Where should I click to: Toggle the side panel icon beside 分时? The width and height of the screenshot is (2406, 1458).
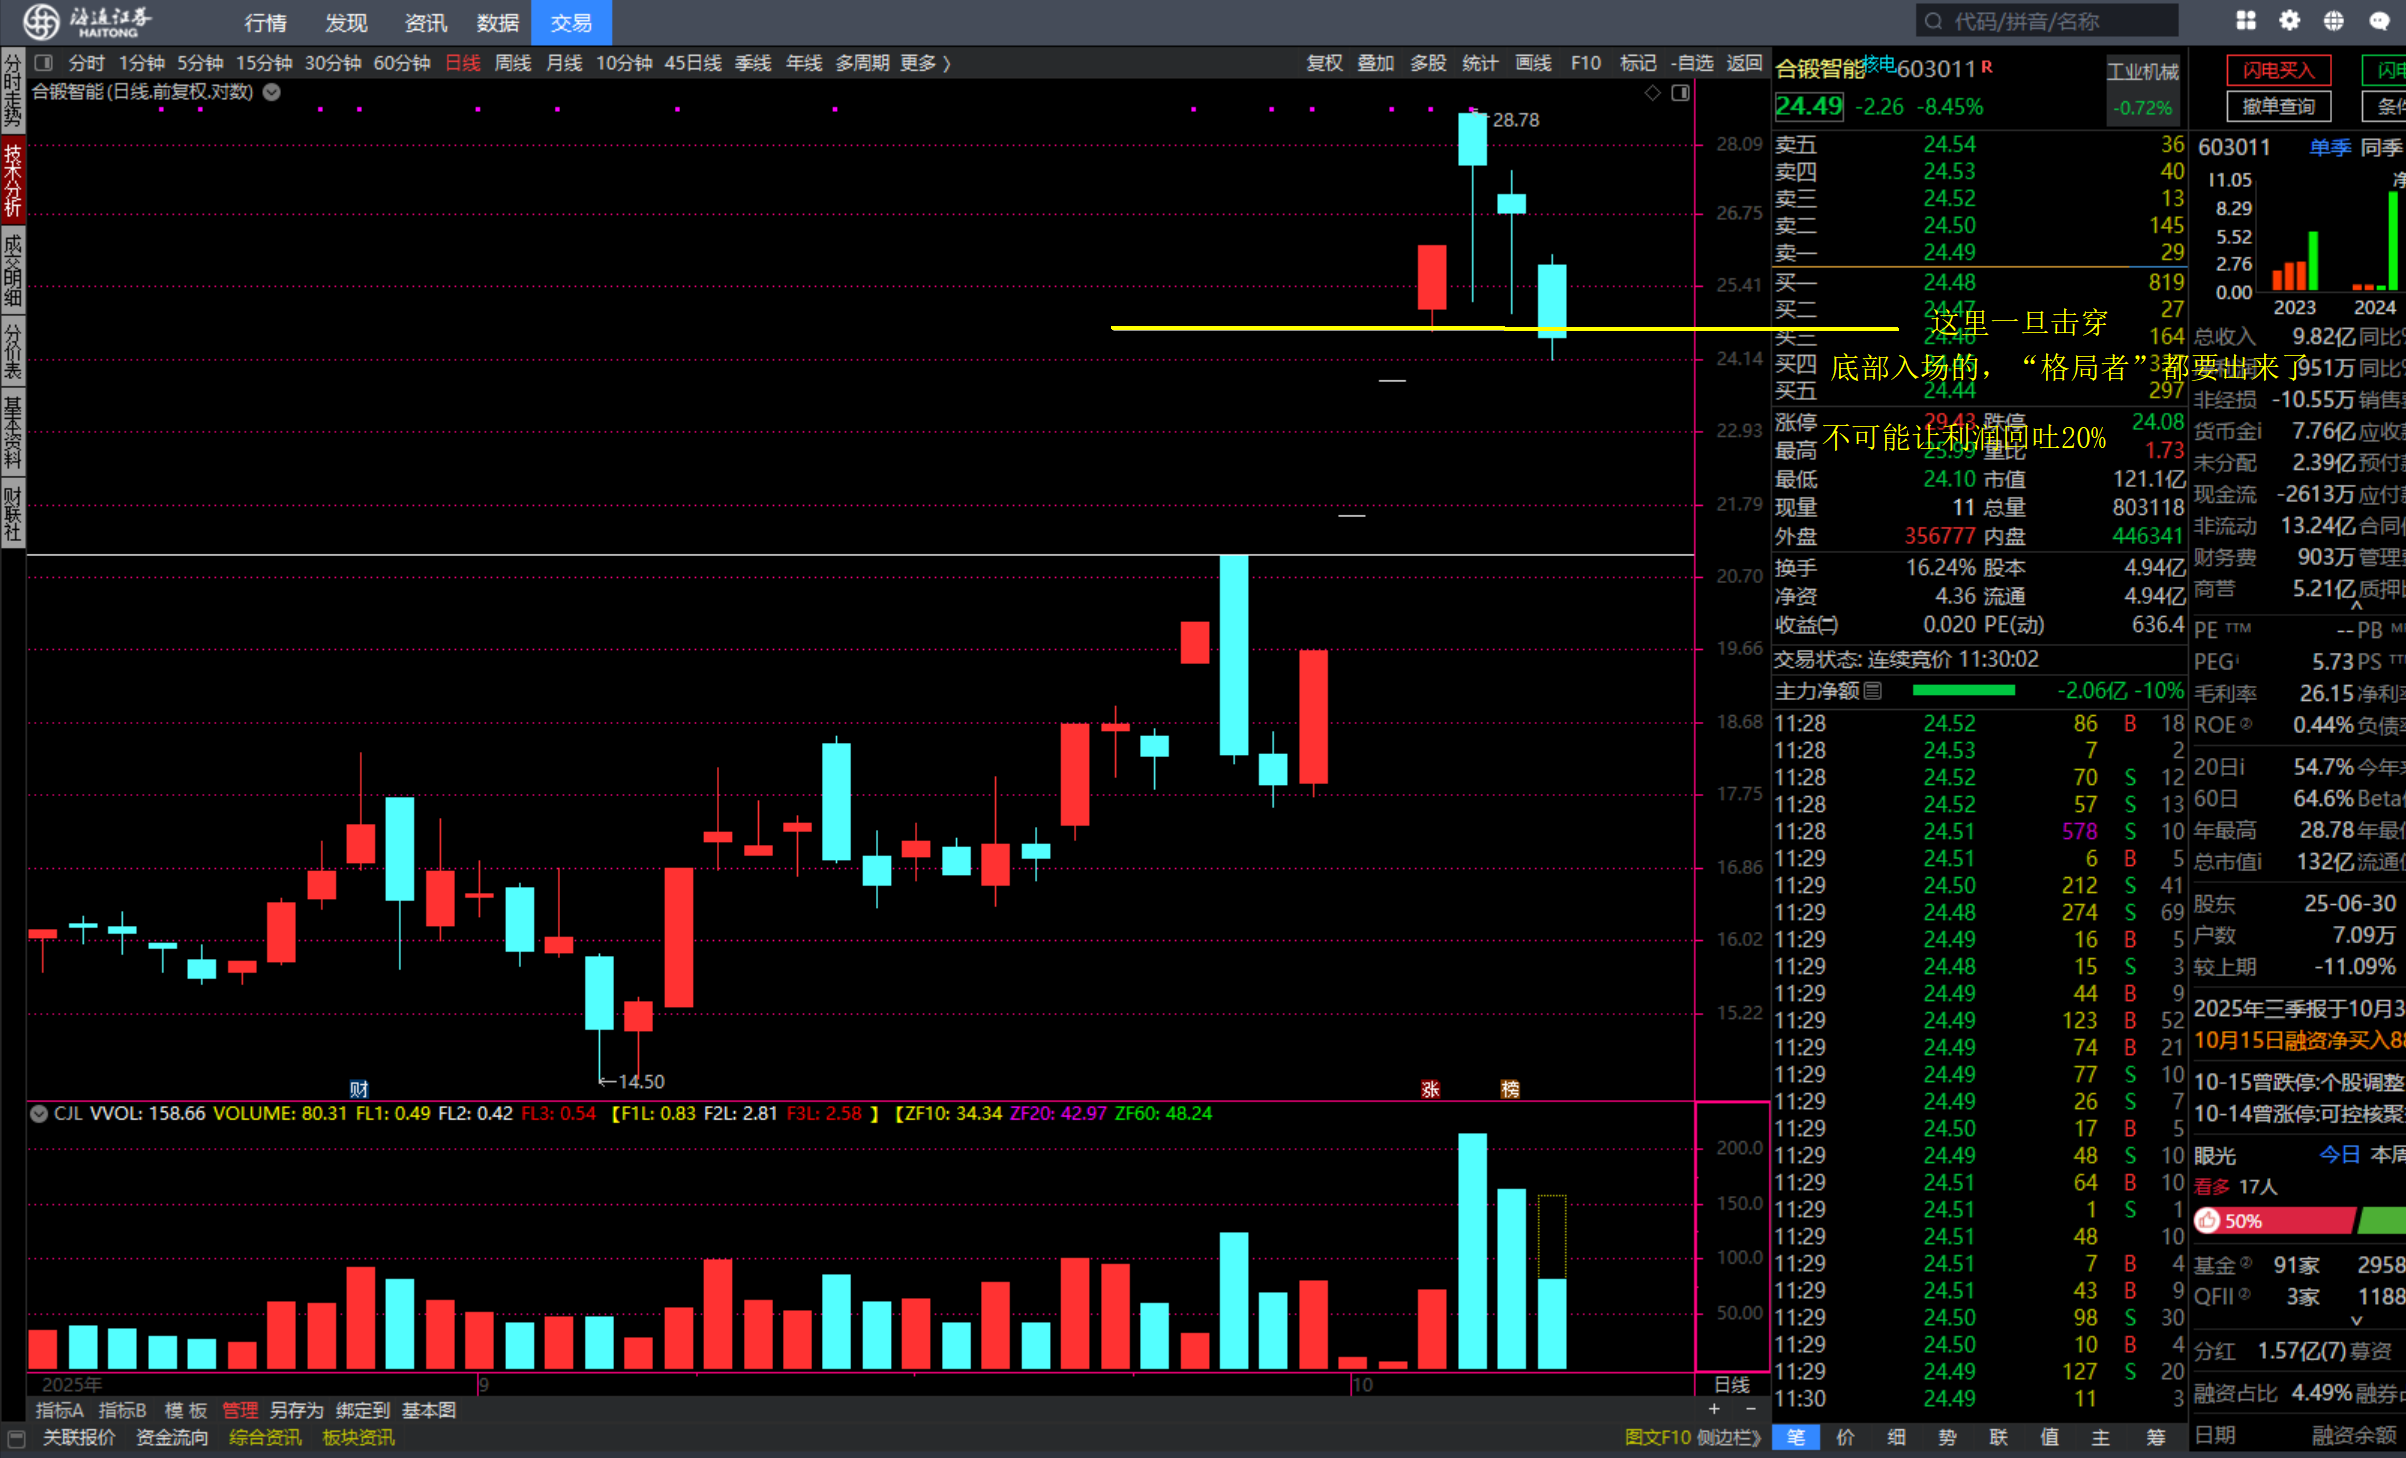point(44,63)
